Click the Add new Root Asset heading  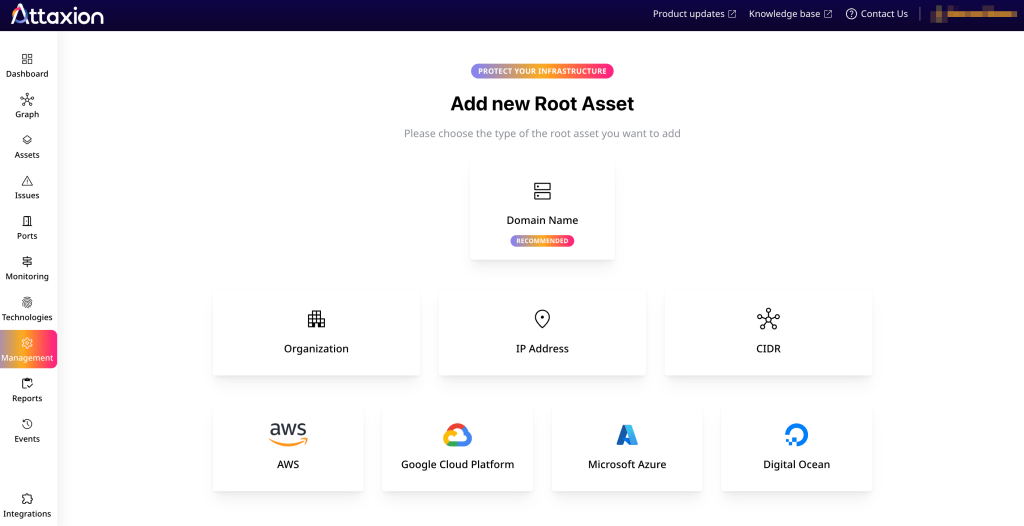[x=542, y=103]
